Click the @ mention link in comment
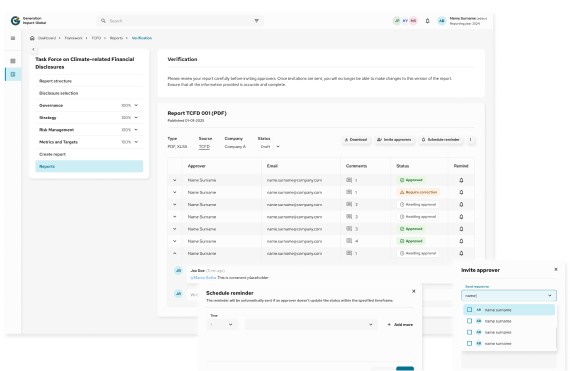 203,278
